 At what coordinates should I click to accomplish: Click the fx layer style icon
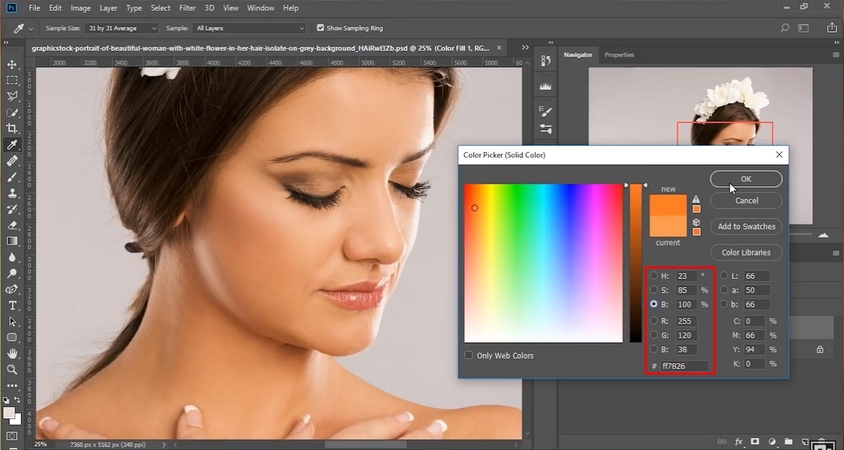pyautogui.click(x=739, y=441)
